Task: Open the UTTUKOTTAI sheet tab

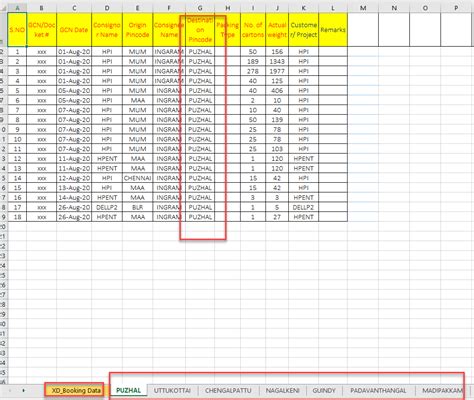Action: 172,390
